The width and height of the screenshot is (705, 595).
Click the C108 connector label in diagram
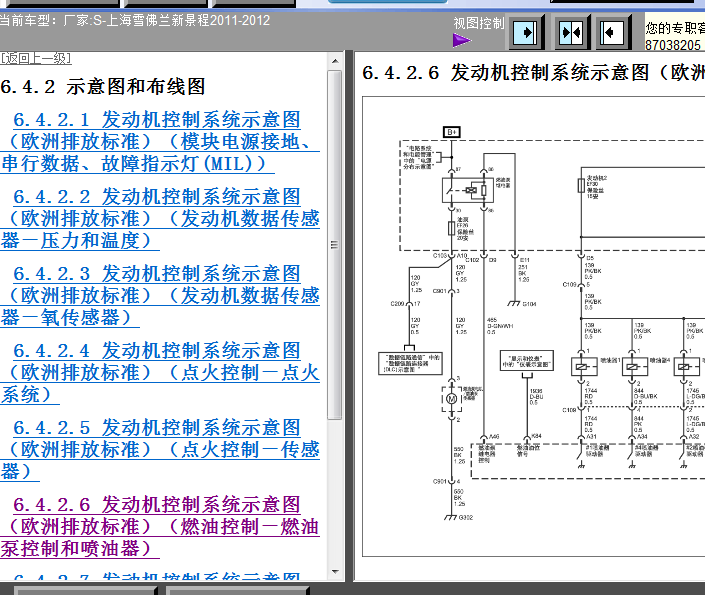569,410
